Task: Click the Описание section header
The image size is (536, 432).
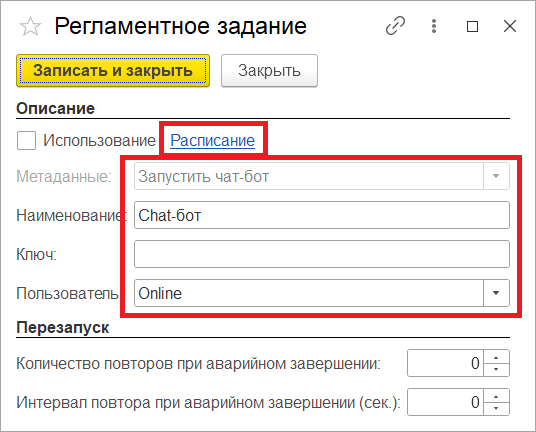Action: coord(55,108)
